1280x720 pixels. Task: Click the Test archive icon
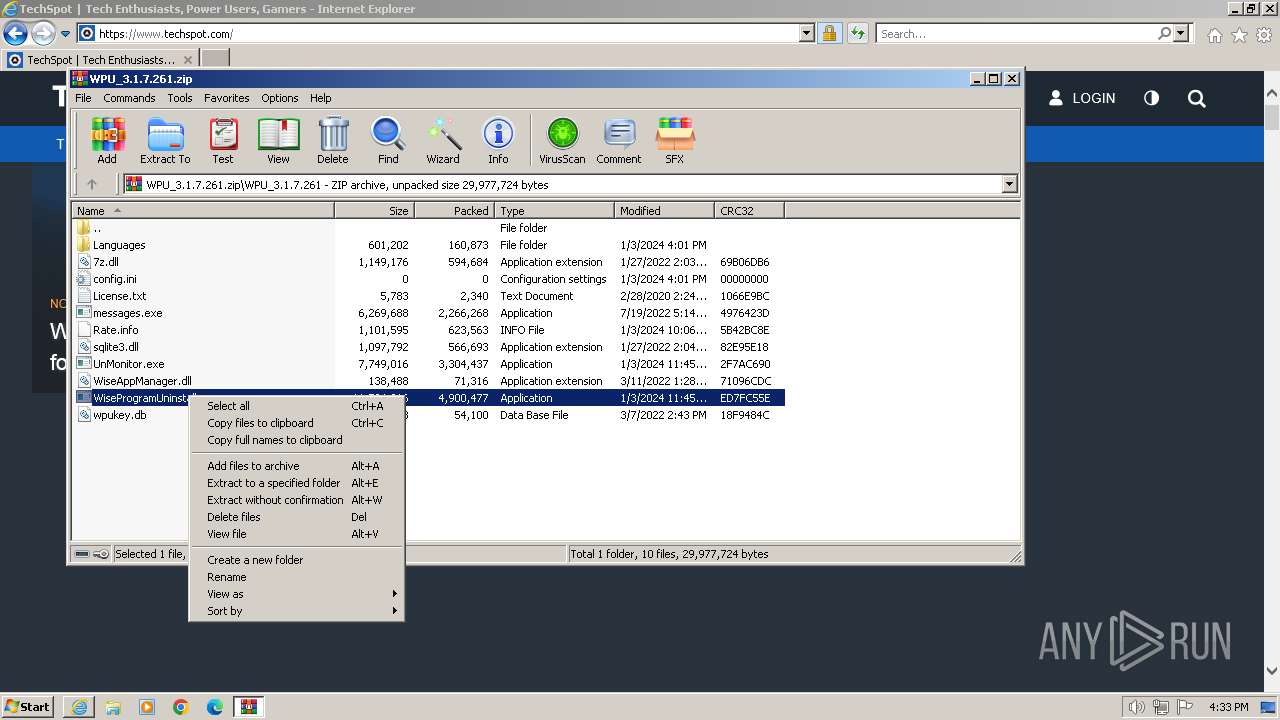[x=223, y=140]
